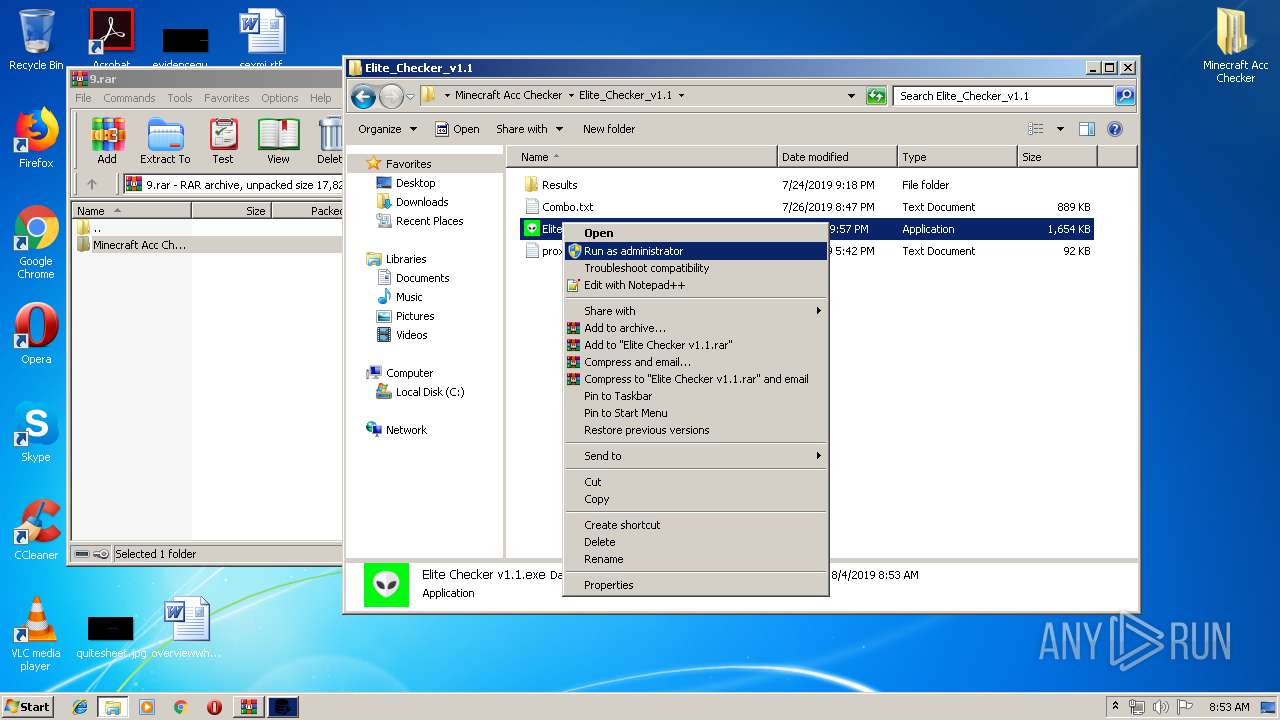
Task: Sort by Date modified column
Action: (x=837, y=157)
